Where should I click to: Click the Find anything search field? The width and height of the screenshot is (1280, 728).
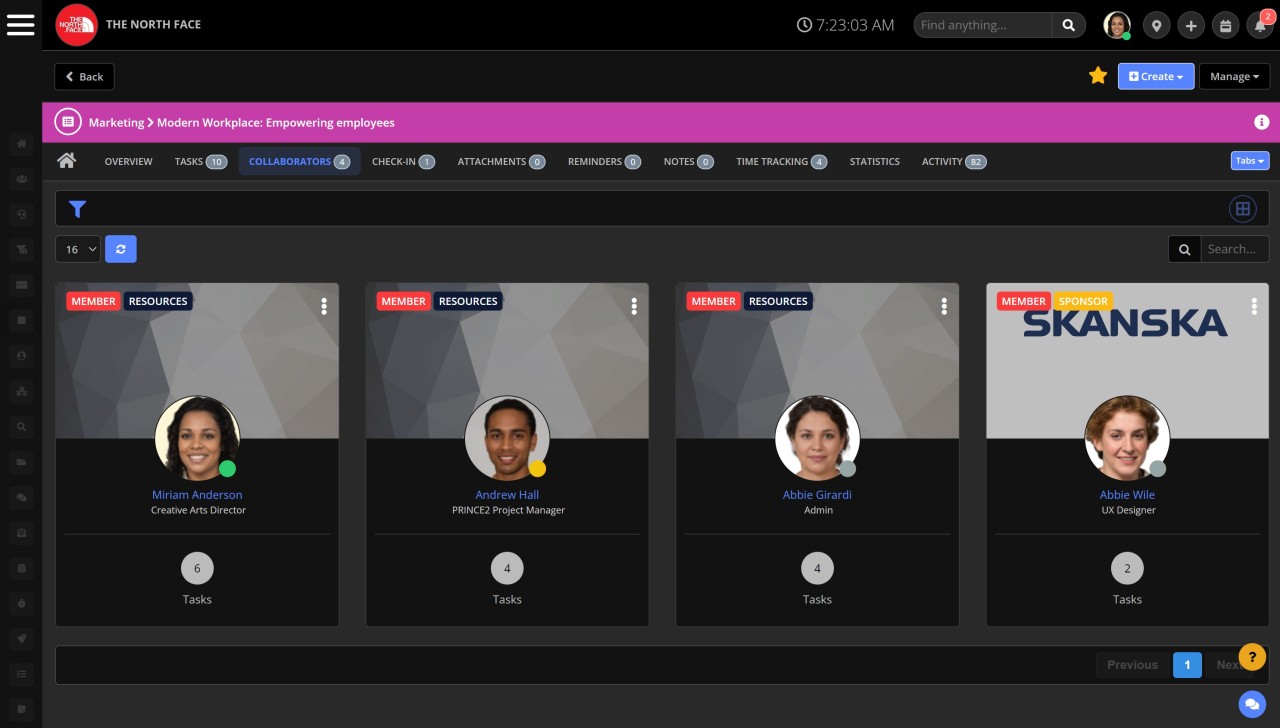(982, 25)
